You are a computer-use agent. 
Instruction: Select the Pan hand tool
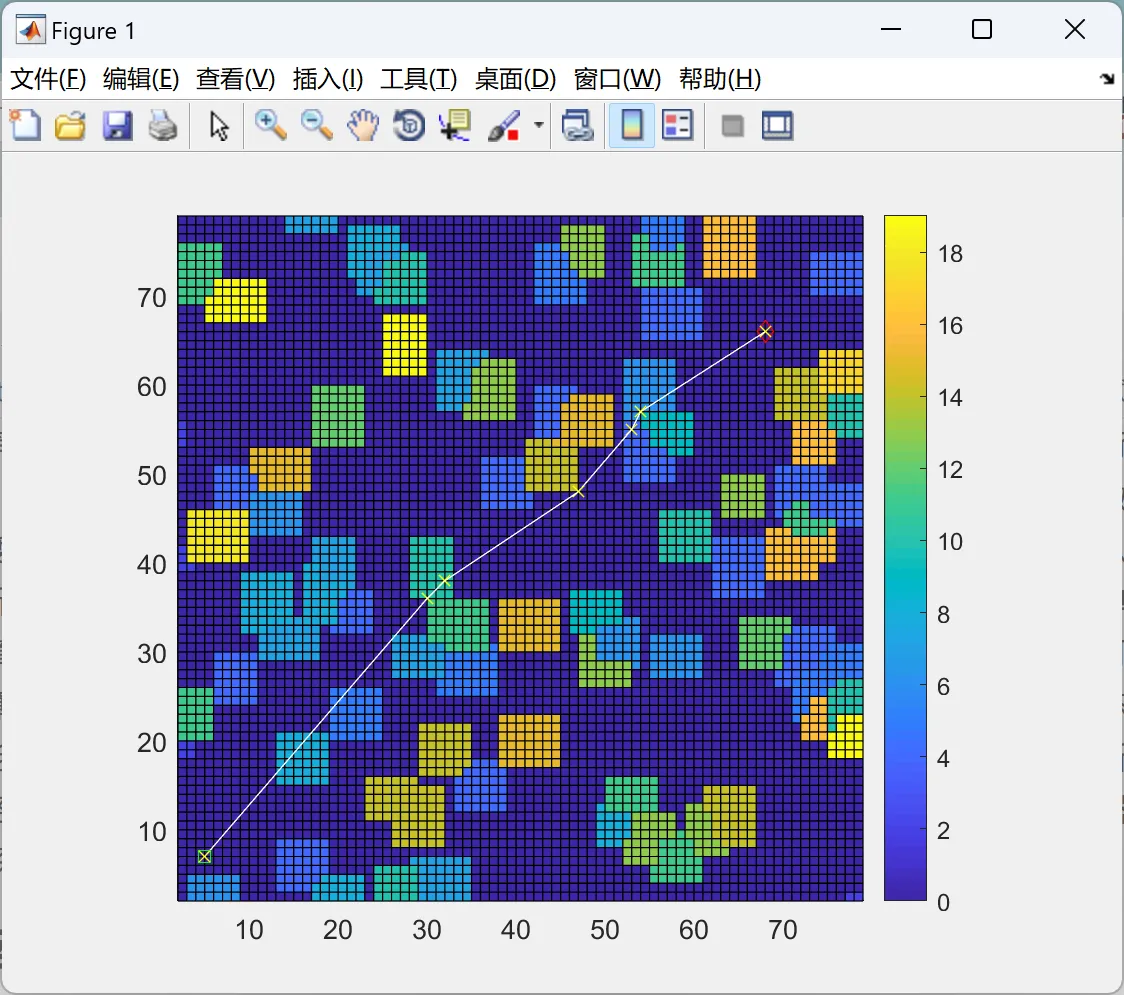click(363, 125)
